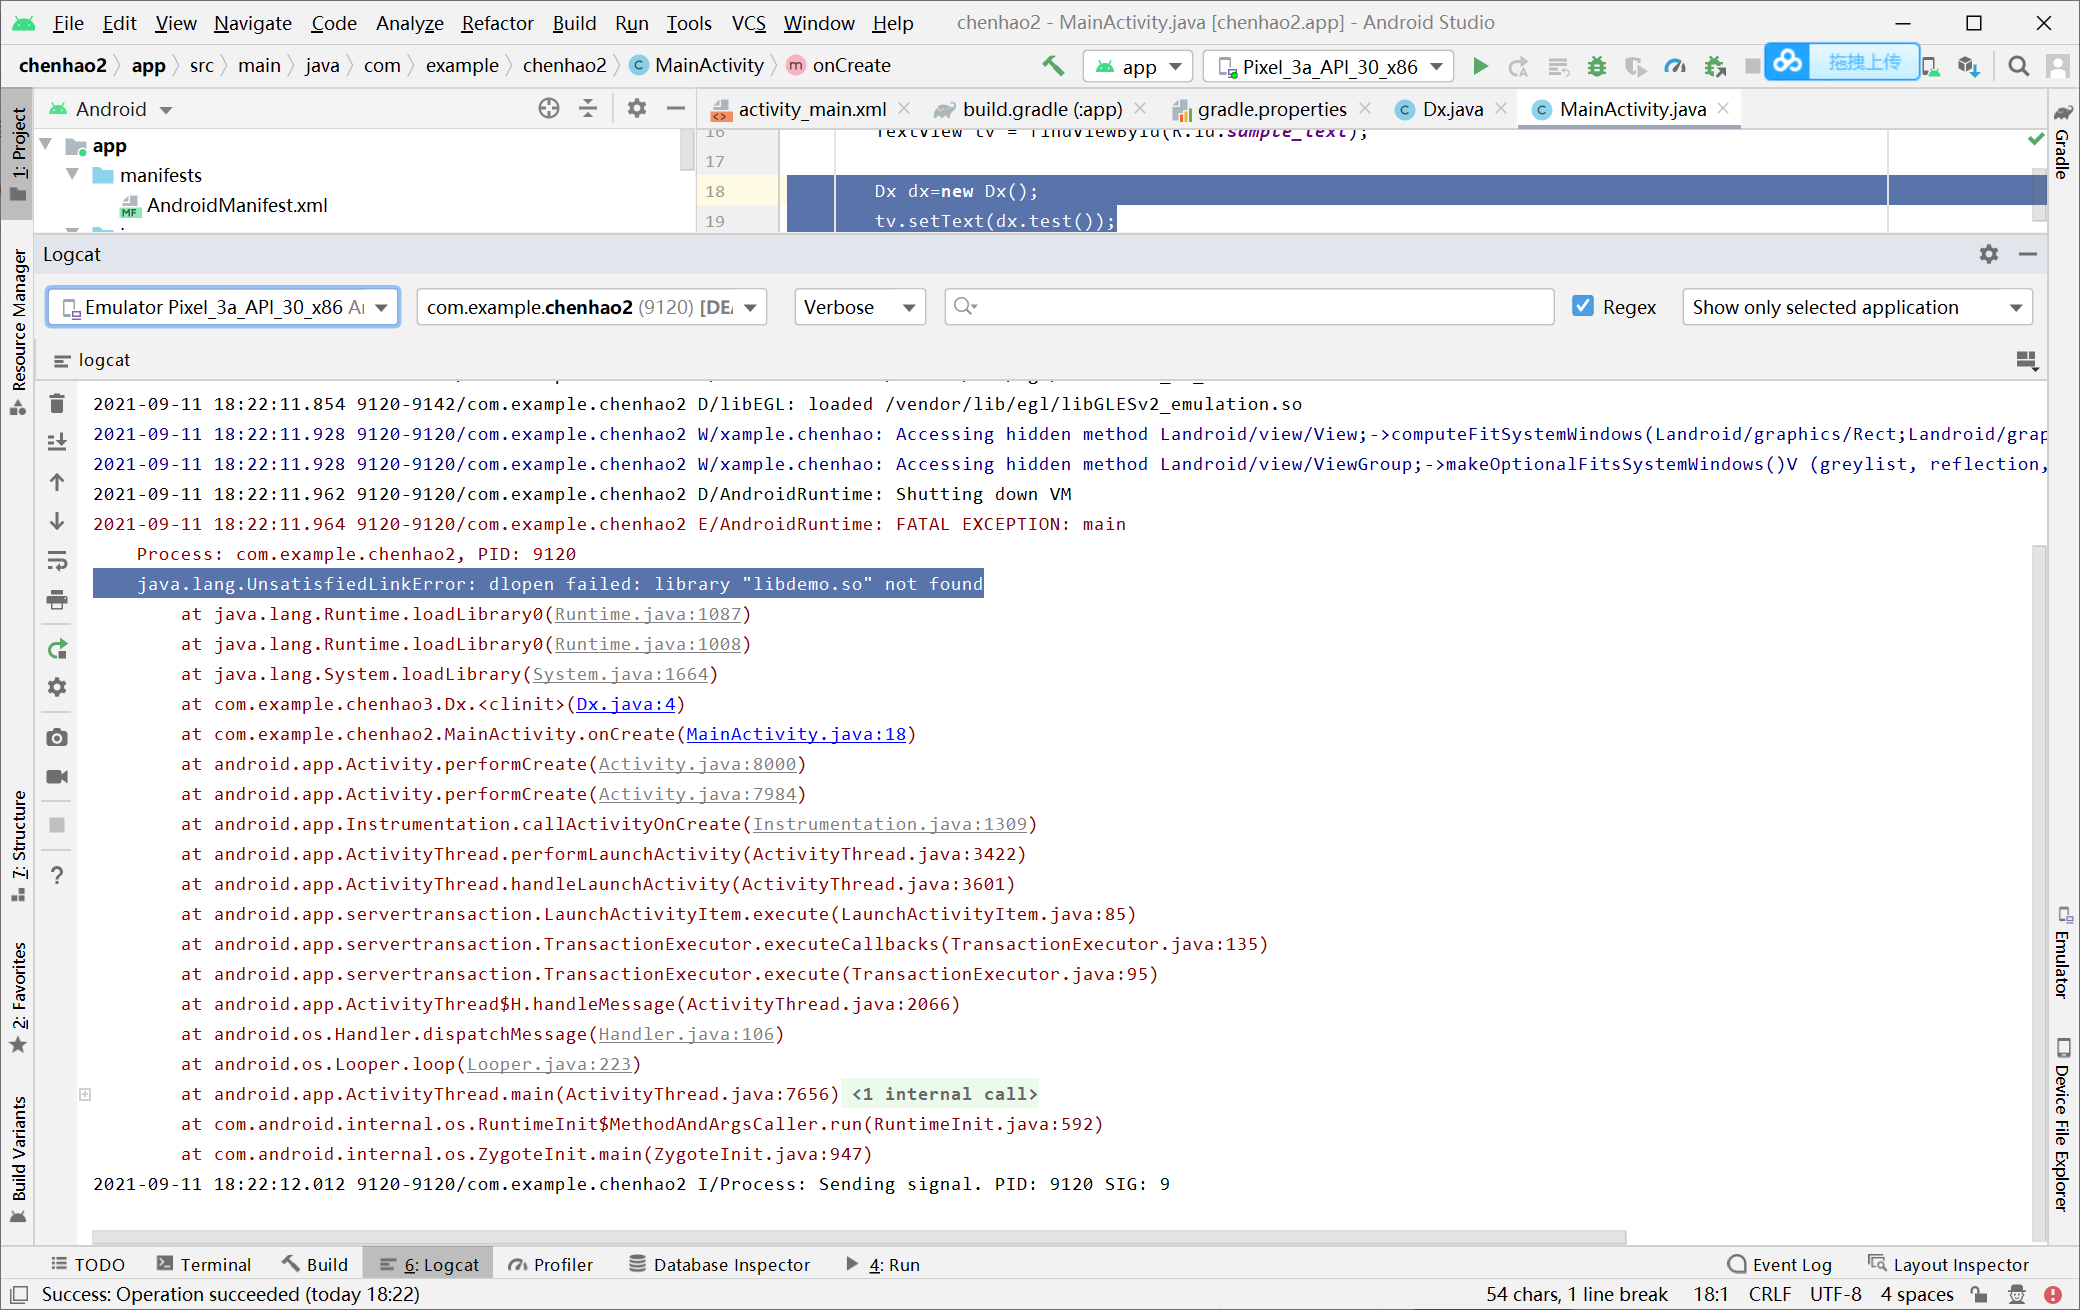Toggle the Regex checkbox

1583,307
